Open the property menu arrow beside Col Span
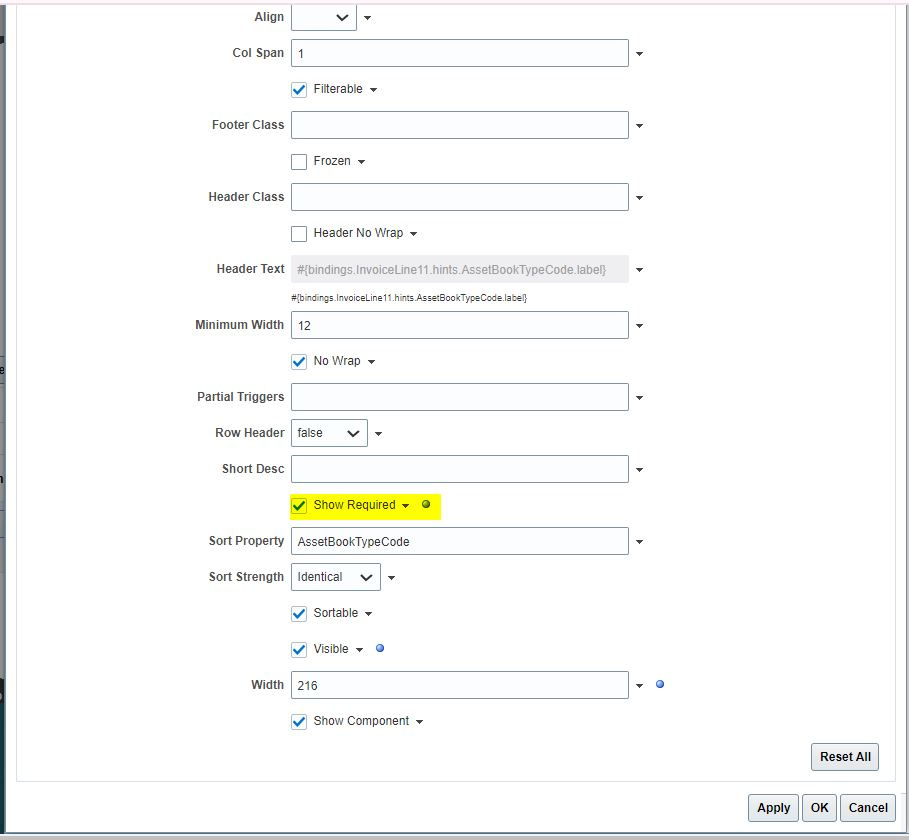 pyautogui.click(x=639, y=53)
